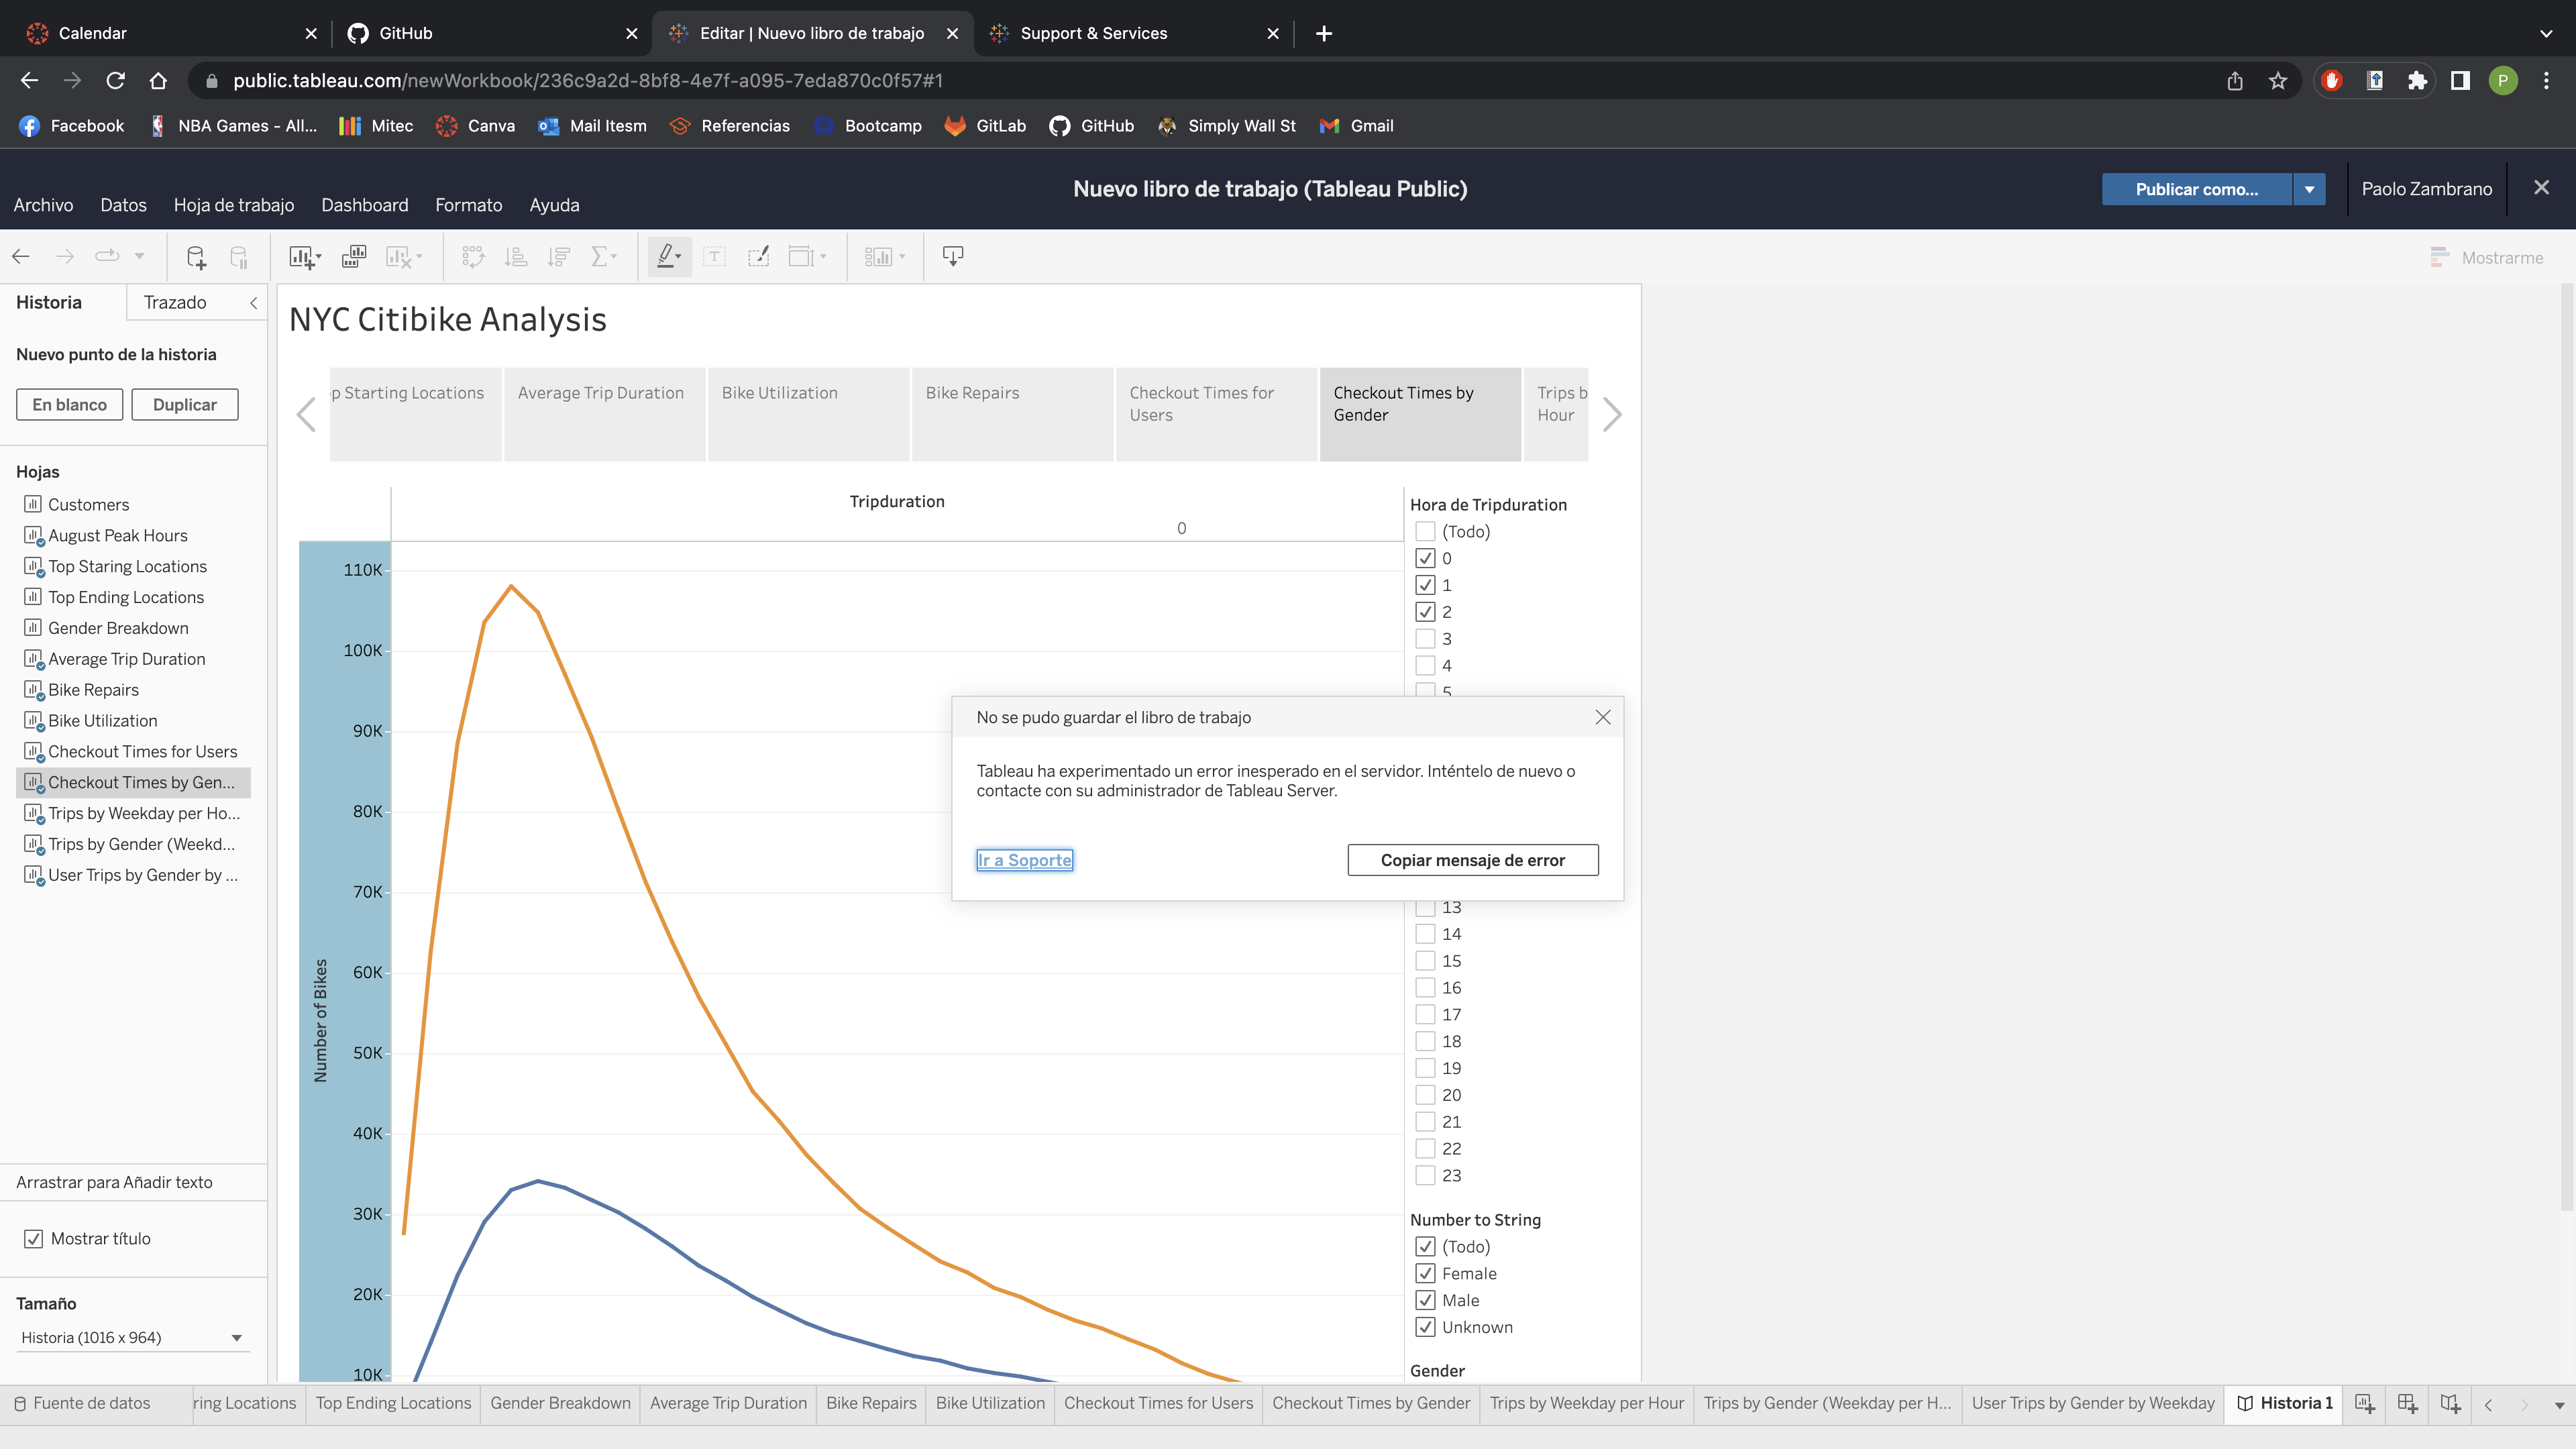Expand the Publicar como dropdown arrow
Screen dimensions: 2576x1449
tap(2309, 189)
